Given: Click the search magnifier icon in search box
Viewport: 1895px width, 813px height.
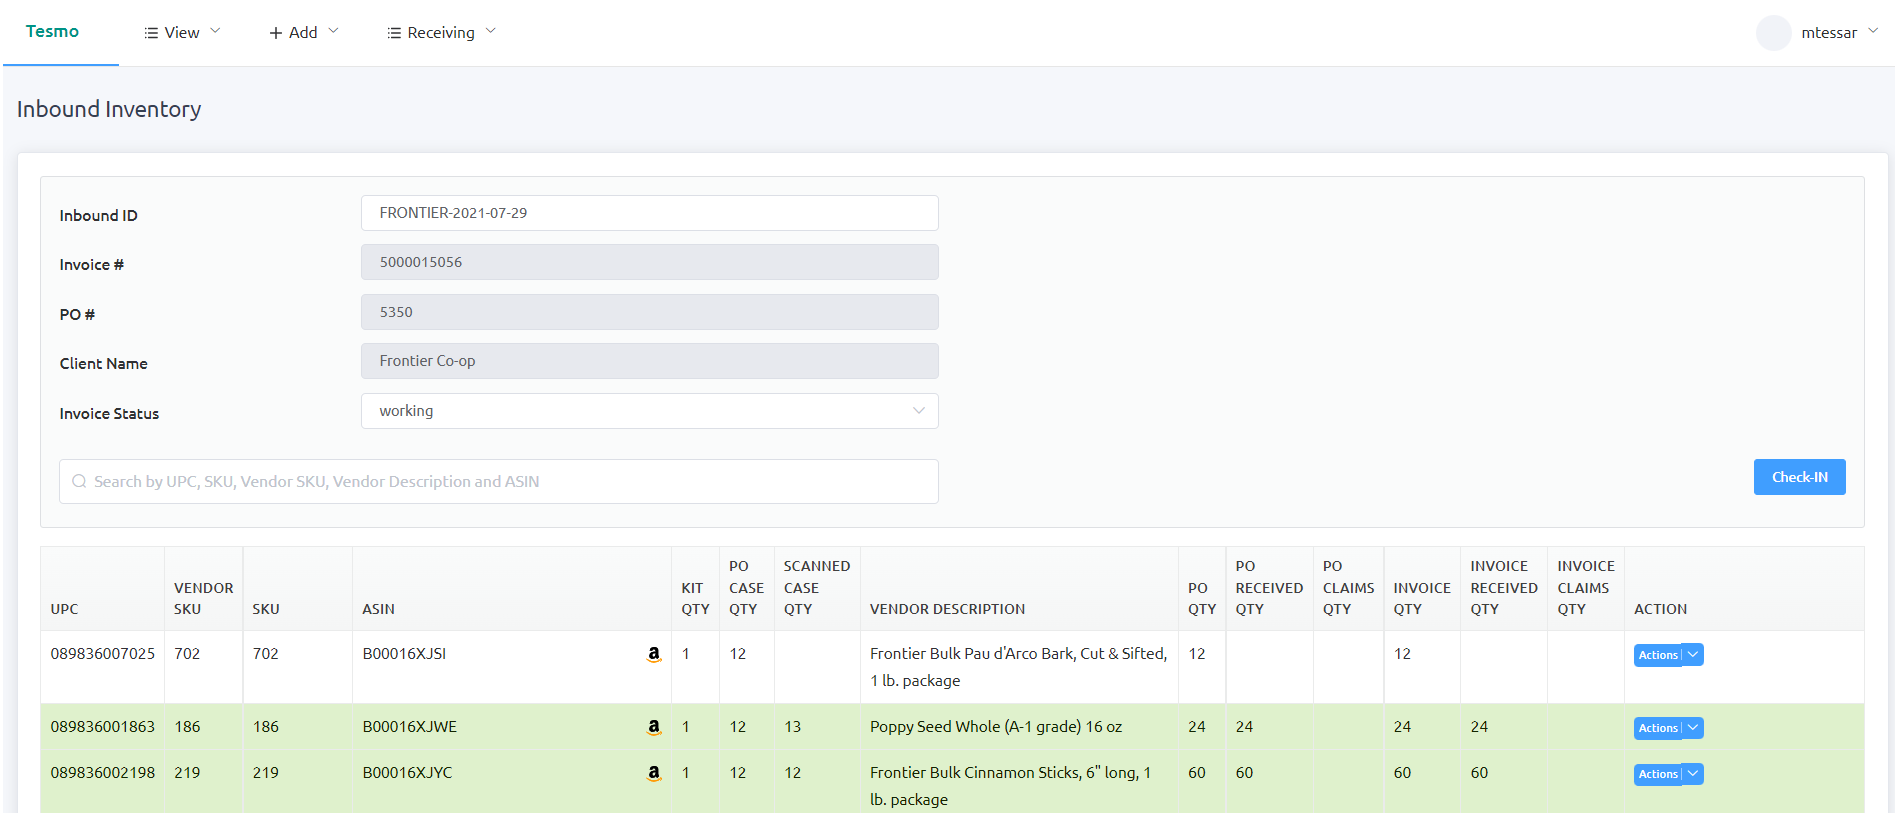Looking at the screenshot, I should 79,481.
